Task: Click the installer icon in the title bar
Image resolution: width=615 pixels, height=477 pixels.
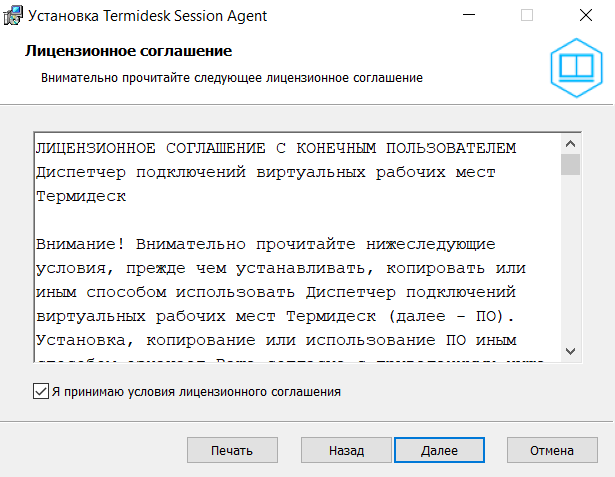Action: 14,15
